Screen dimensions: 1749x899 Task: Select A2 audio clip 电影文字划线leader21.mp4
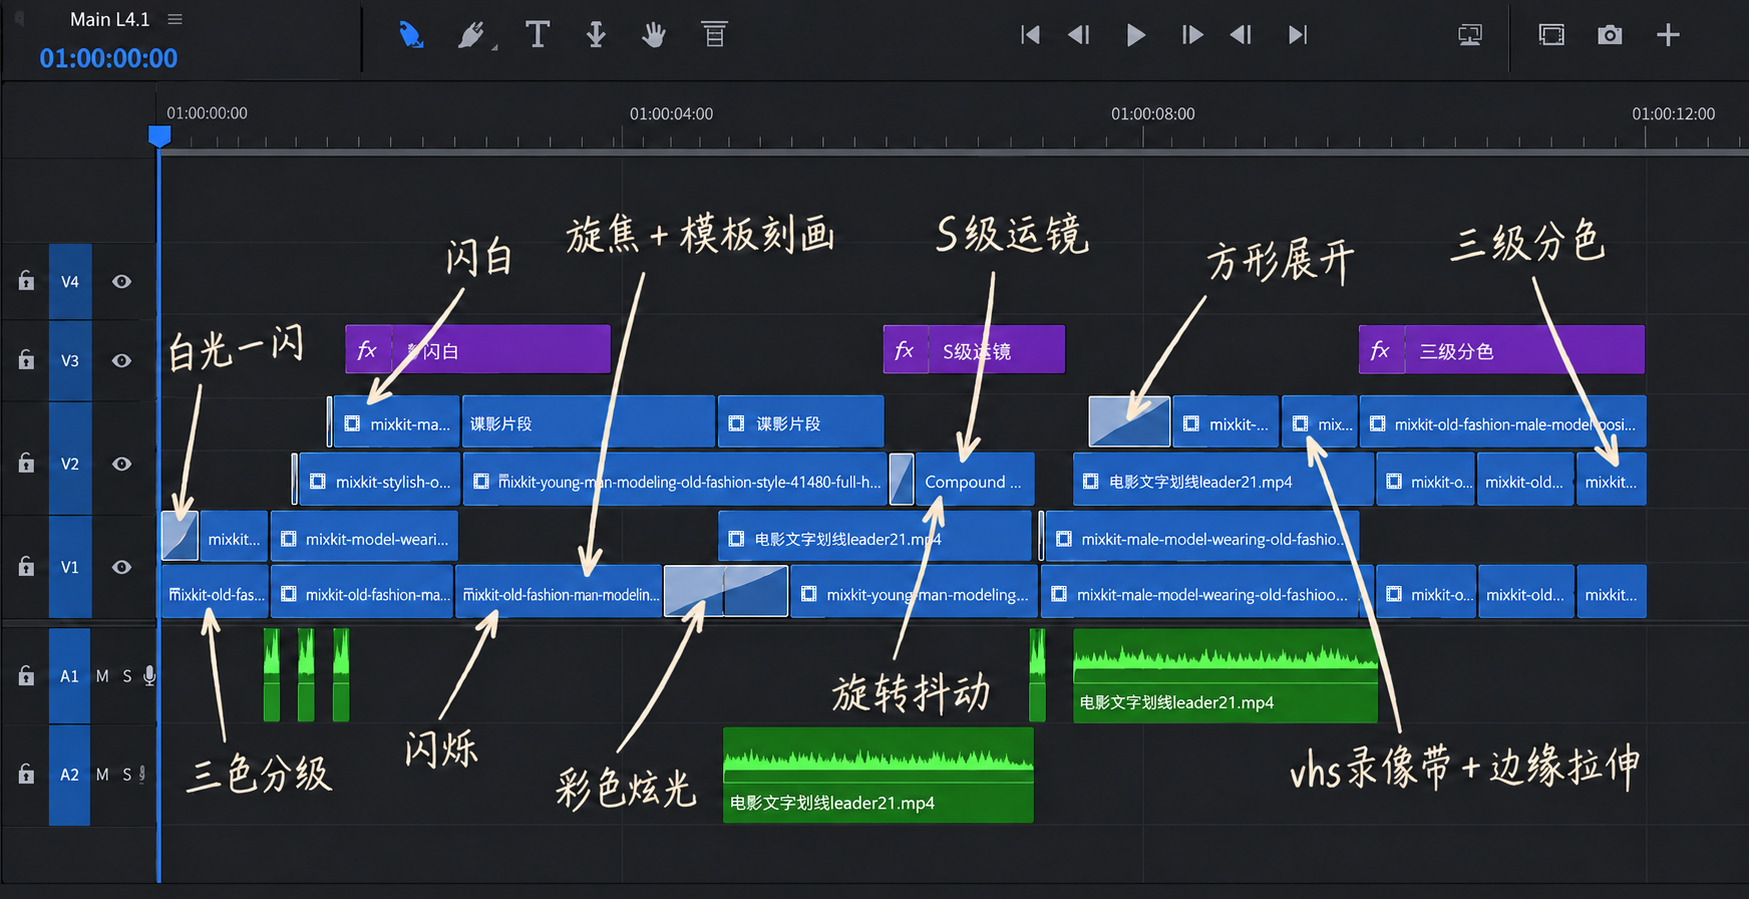click(878, 775)
